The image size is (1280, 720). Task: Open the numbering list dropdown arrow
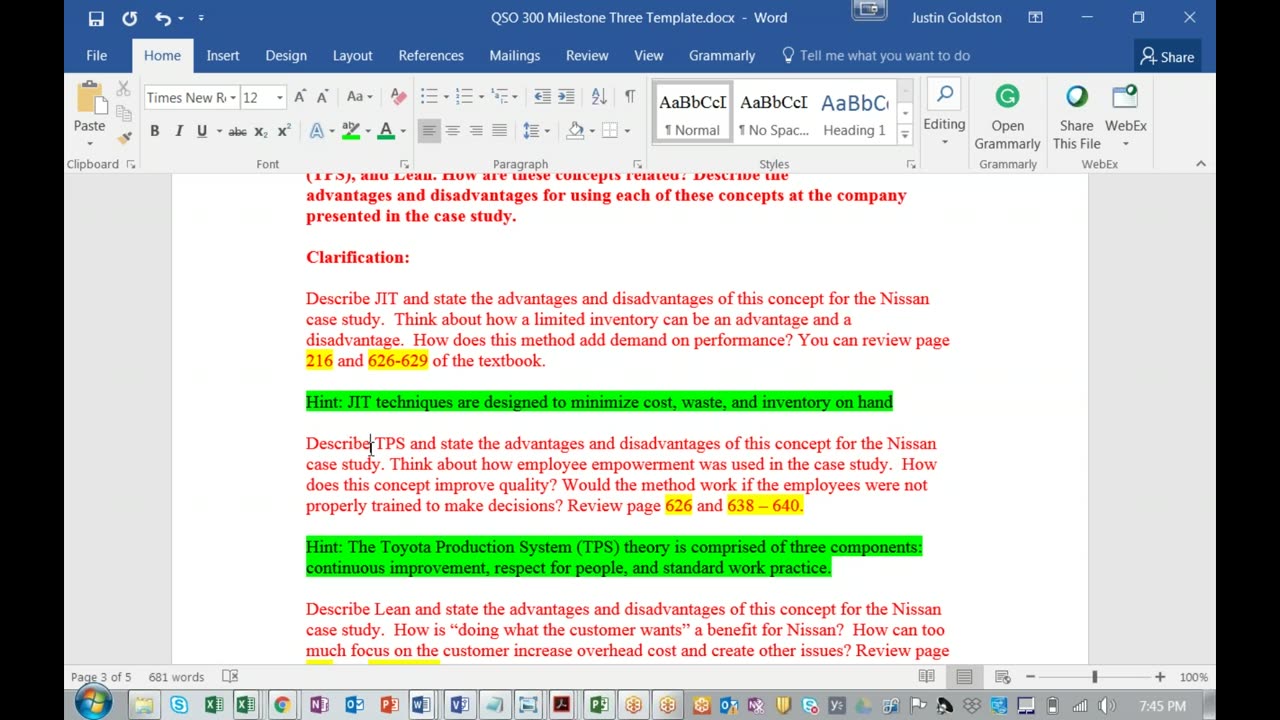[x=481, y=97]
